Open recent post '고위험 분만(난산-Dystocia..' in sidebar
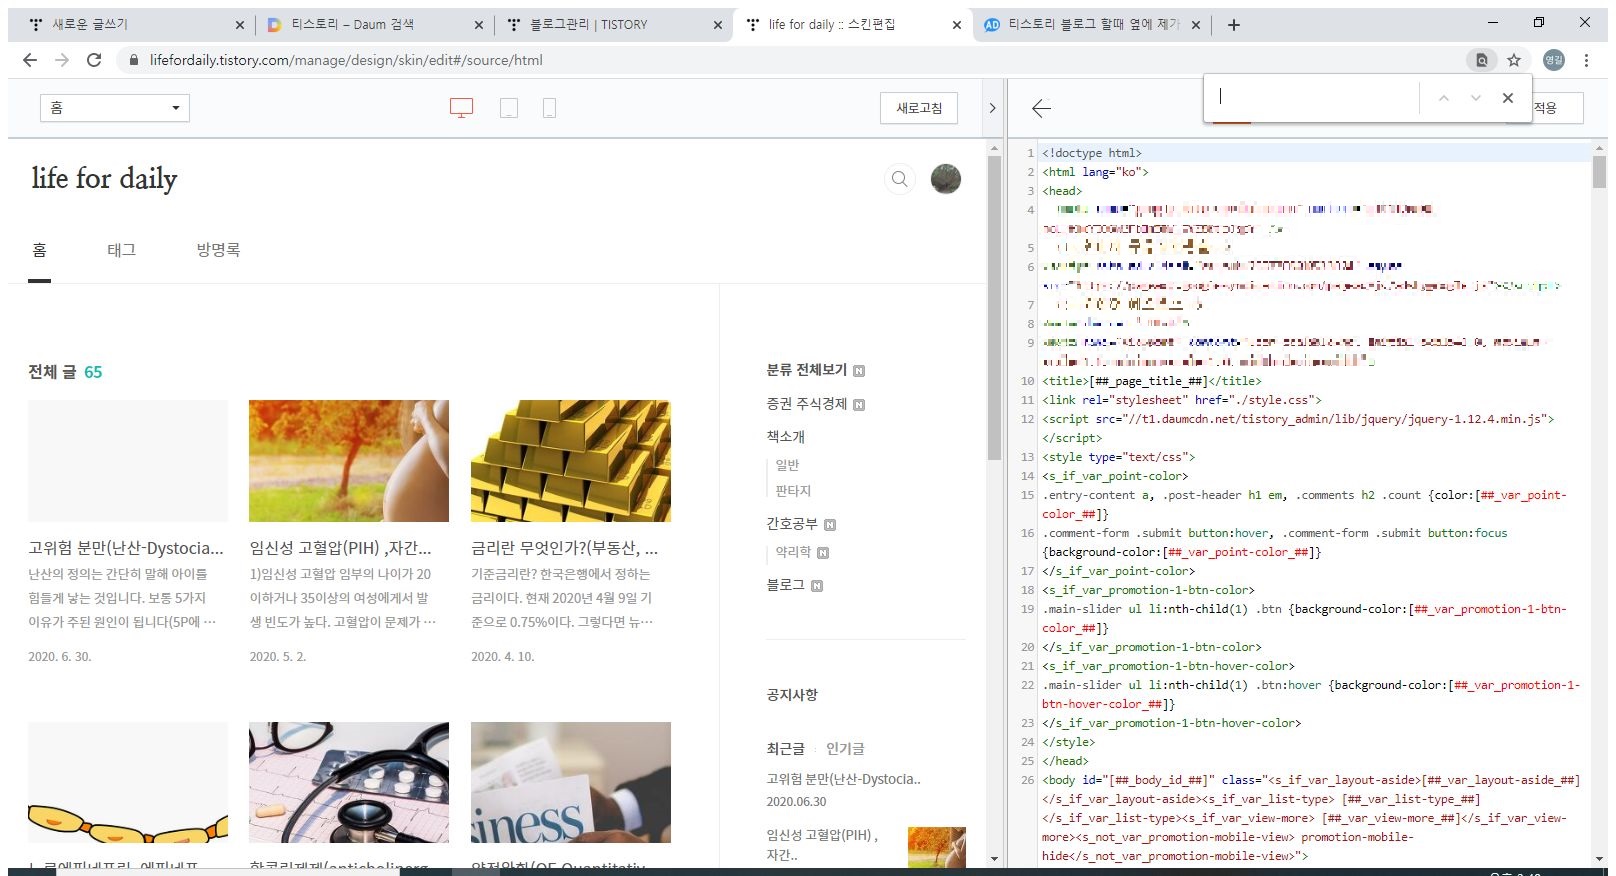1616x876 pixels. [843, 779]
